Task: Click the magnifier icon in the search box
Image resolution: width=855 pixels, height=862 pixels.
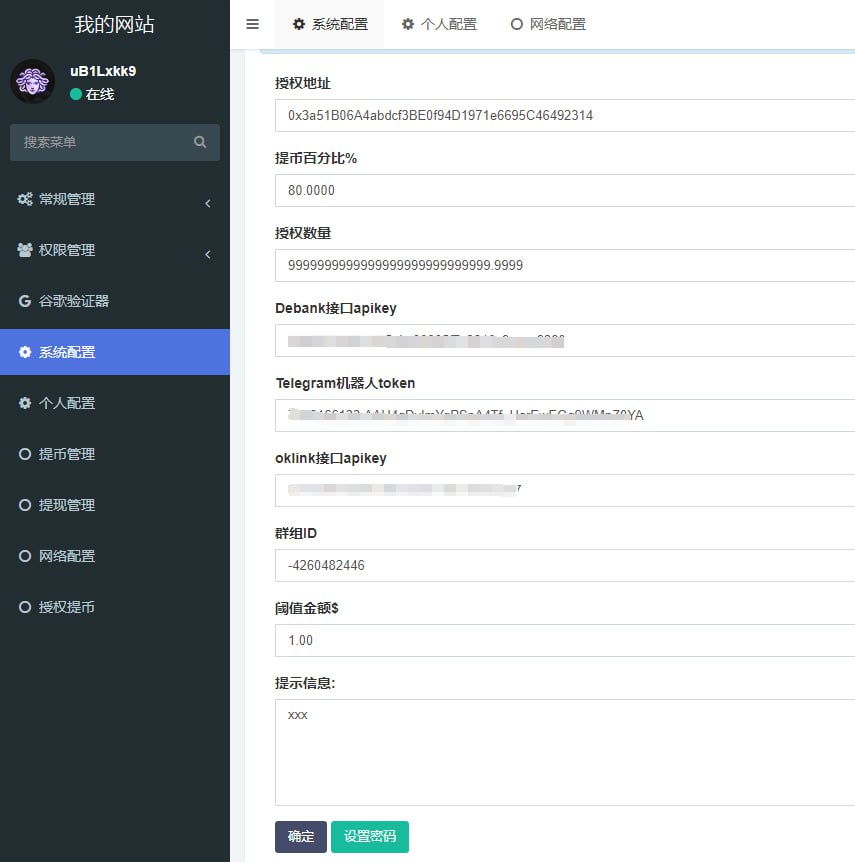Action: pyautogui.click(x=200, y=142)
